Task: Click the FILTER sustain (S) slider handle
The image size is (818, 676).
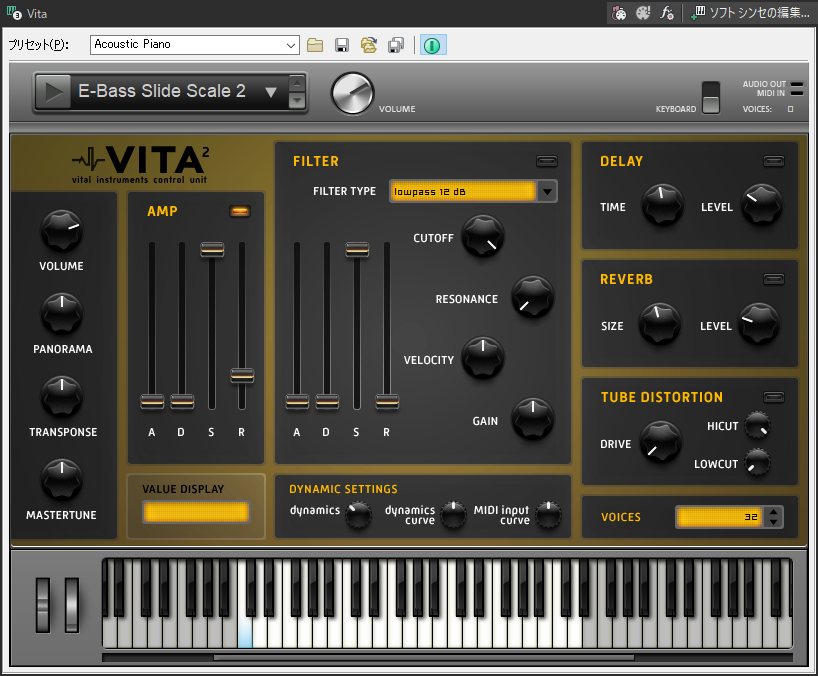Action: click(357, 249)
